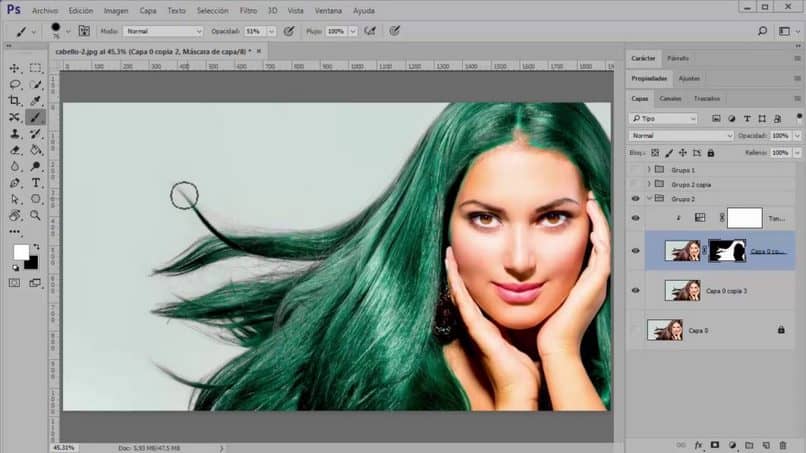Select the Clone Stamp tool

coord(15,134)
